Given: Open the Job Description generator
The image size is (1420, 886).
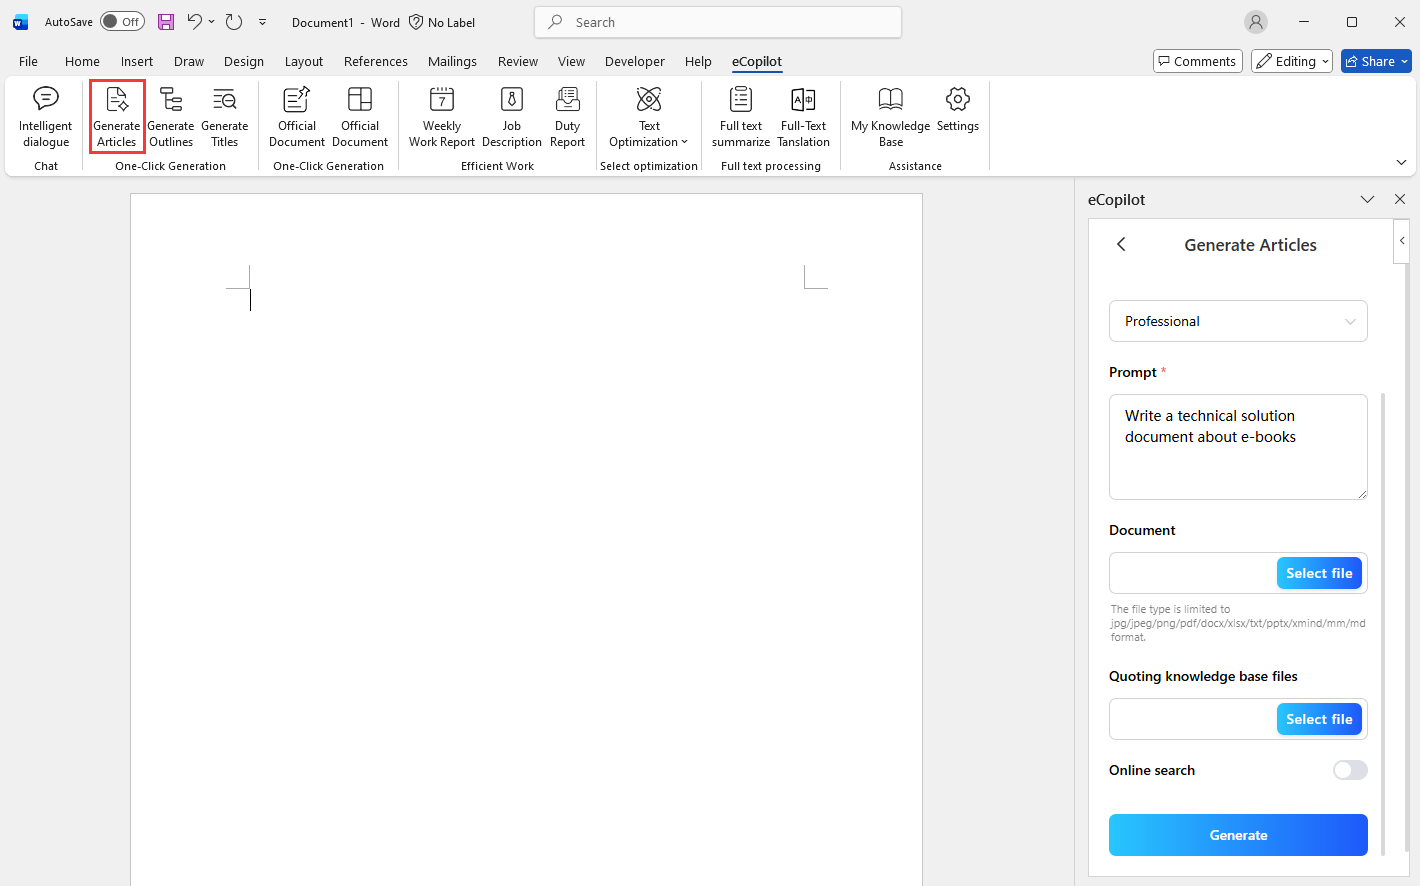Looking at the screenshot, I should coord(511,115).
